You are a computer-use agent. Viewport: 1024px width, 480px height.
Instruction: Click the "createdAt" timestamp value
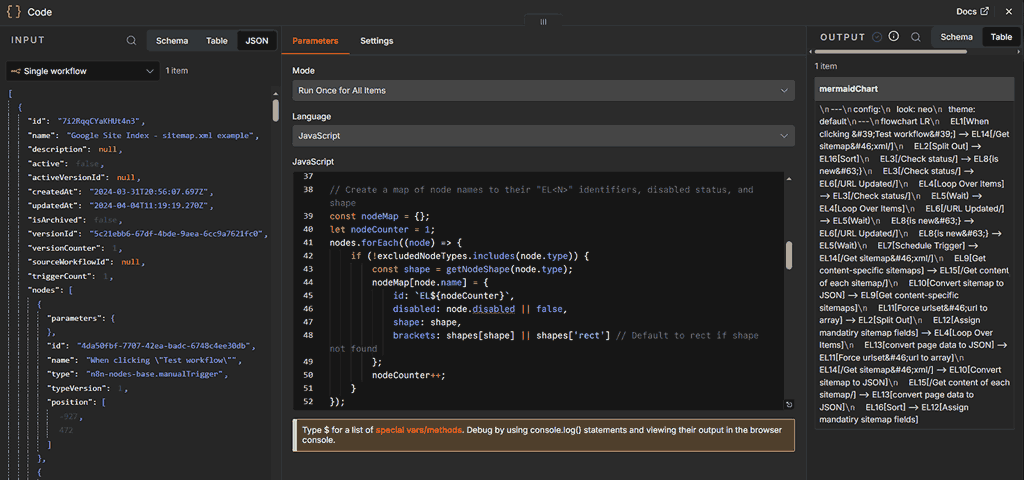pos(151,191)
